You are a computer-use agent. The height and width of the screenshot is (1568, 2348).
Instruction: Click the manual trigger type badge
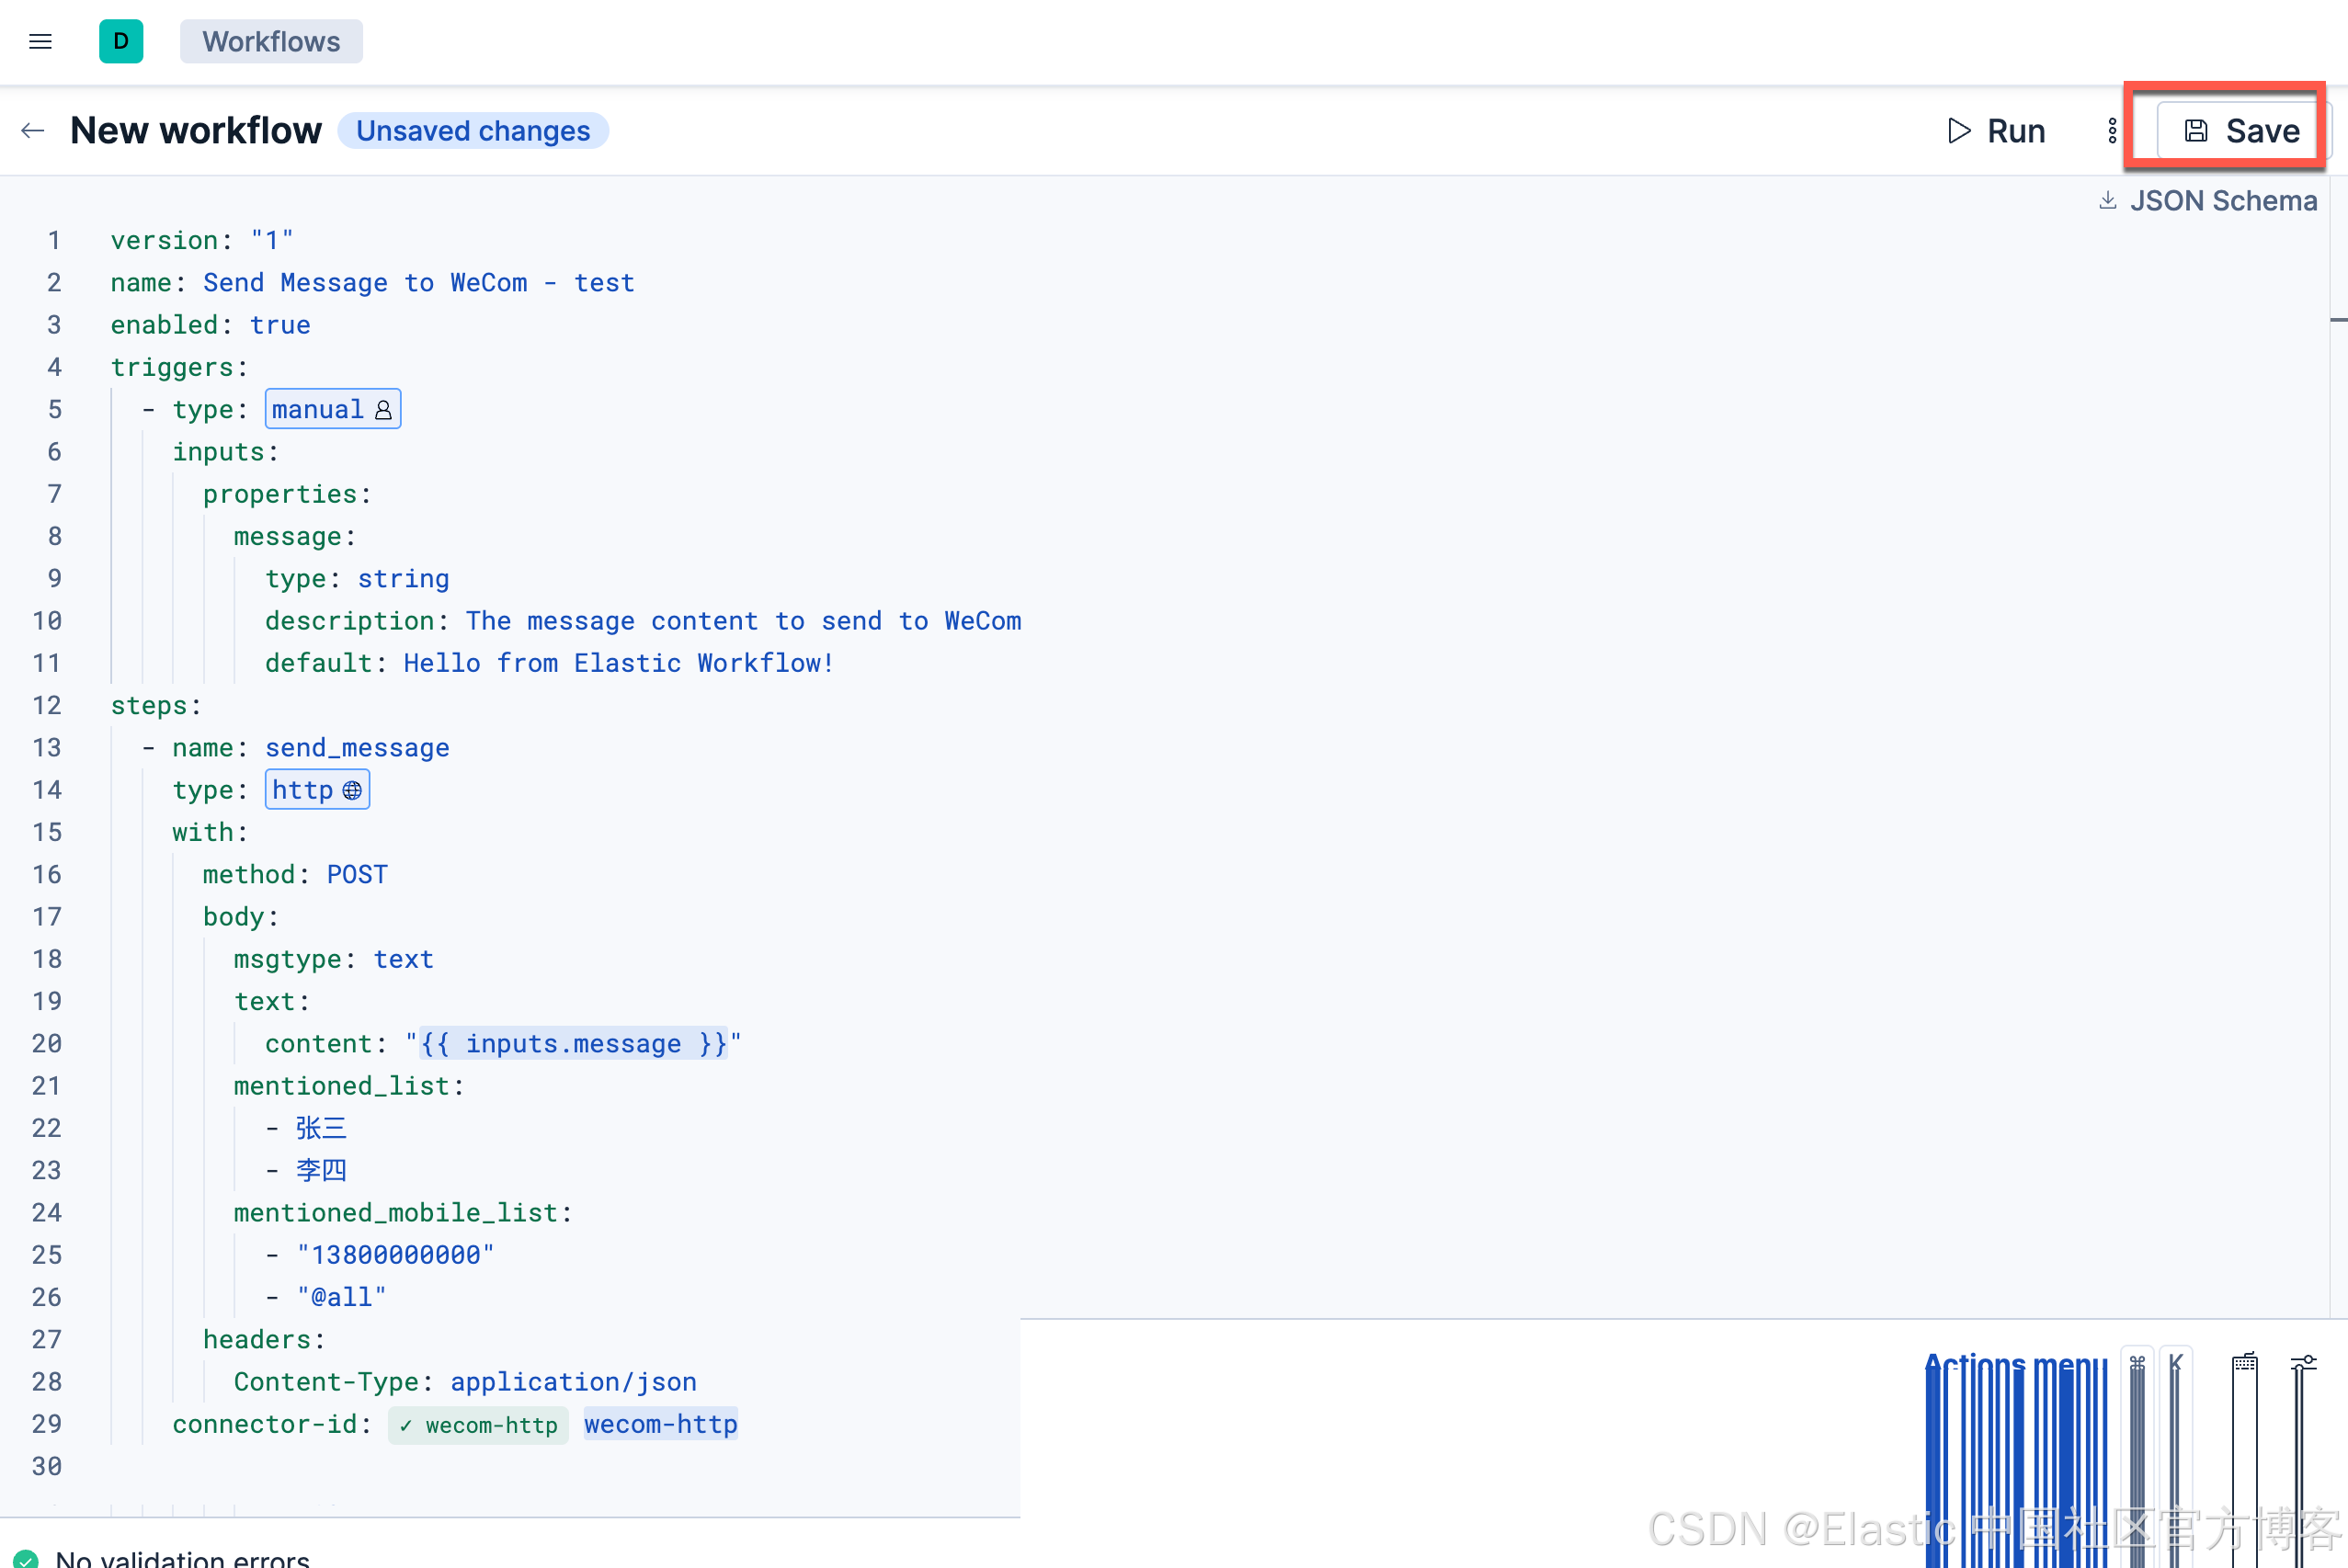[x=333, y=409]
